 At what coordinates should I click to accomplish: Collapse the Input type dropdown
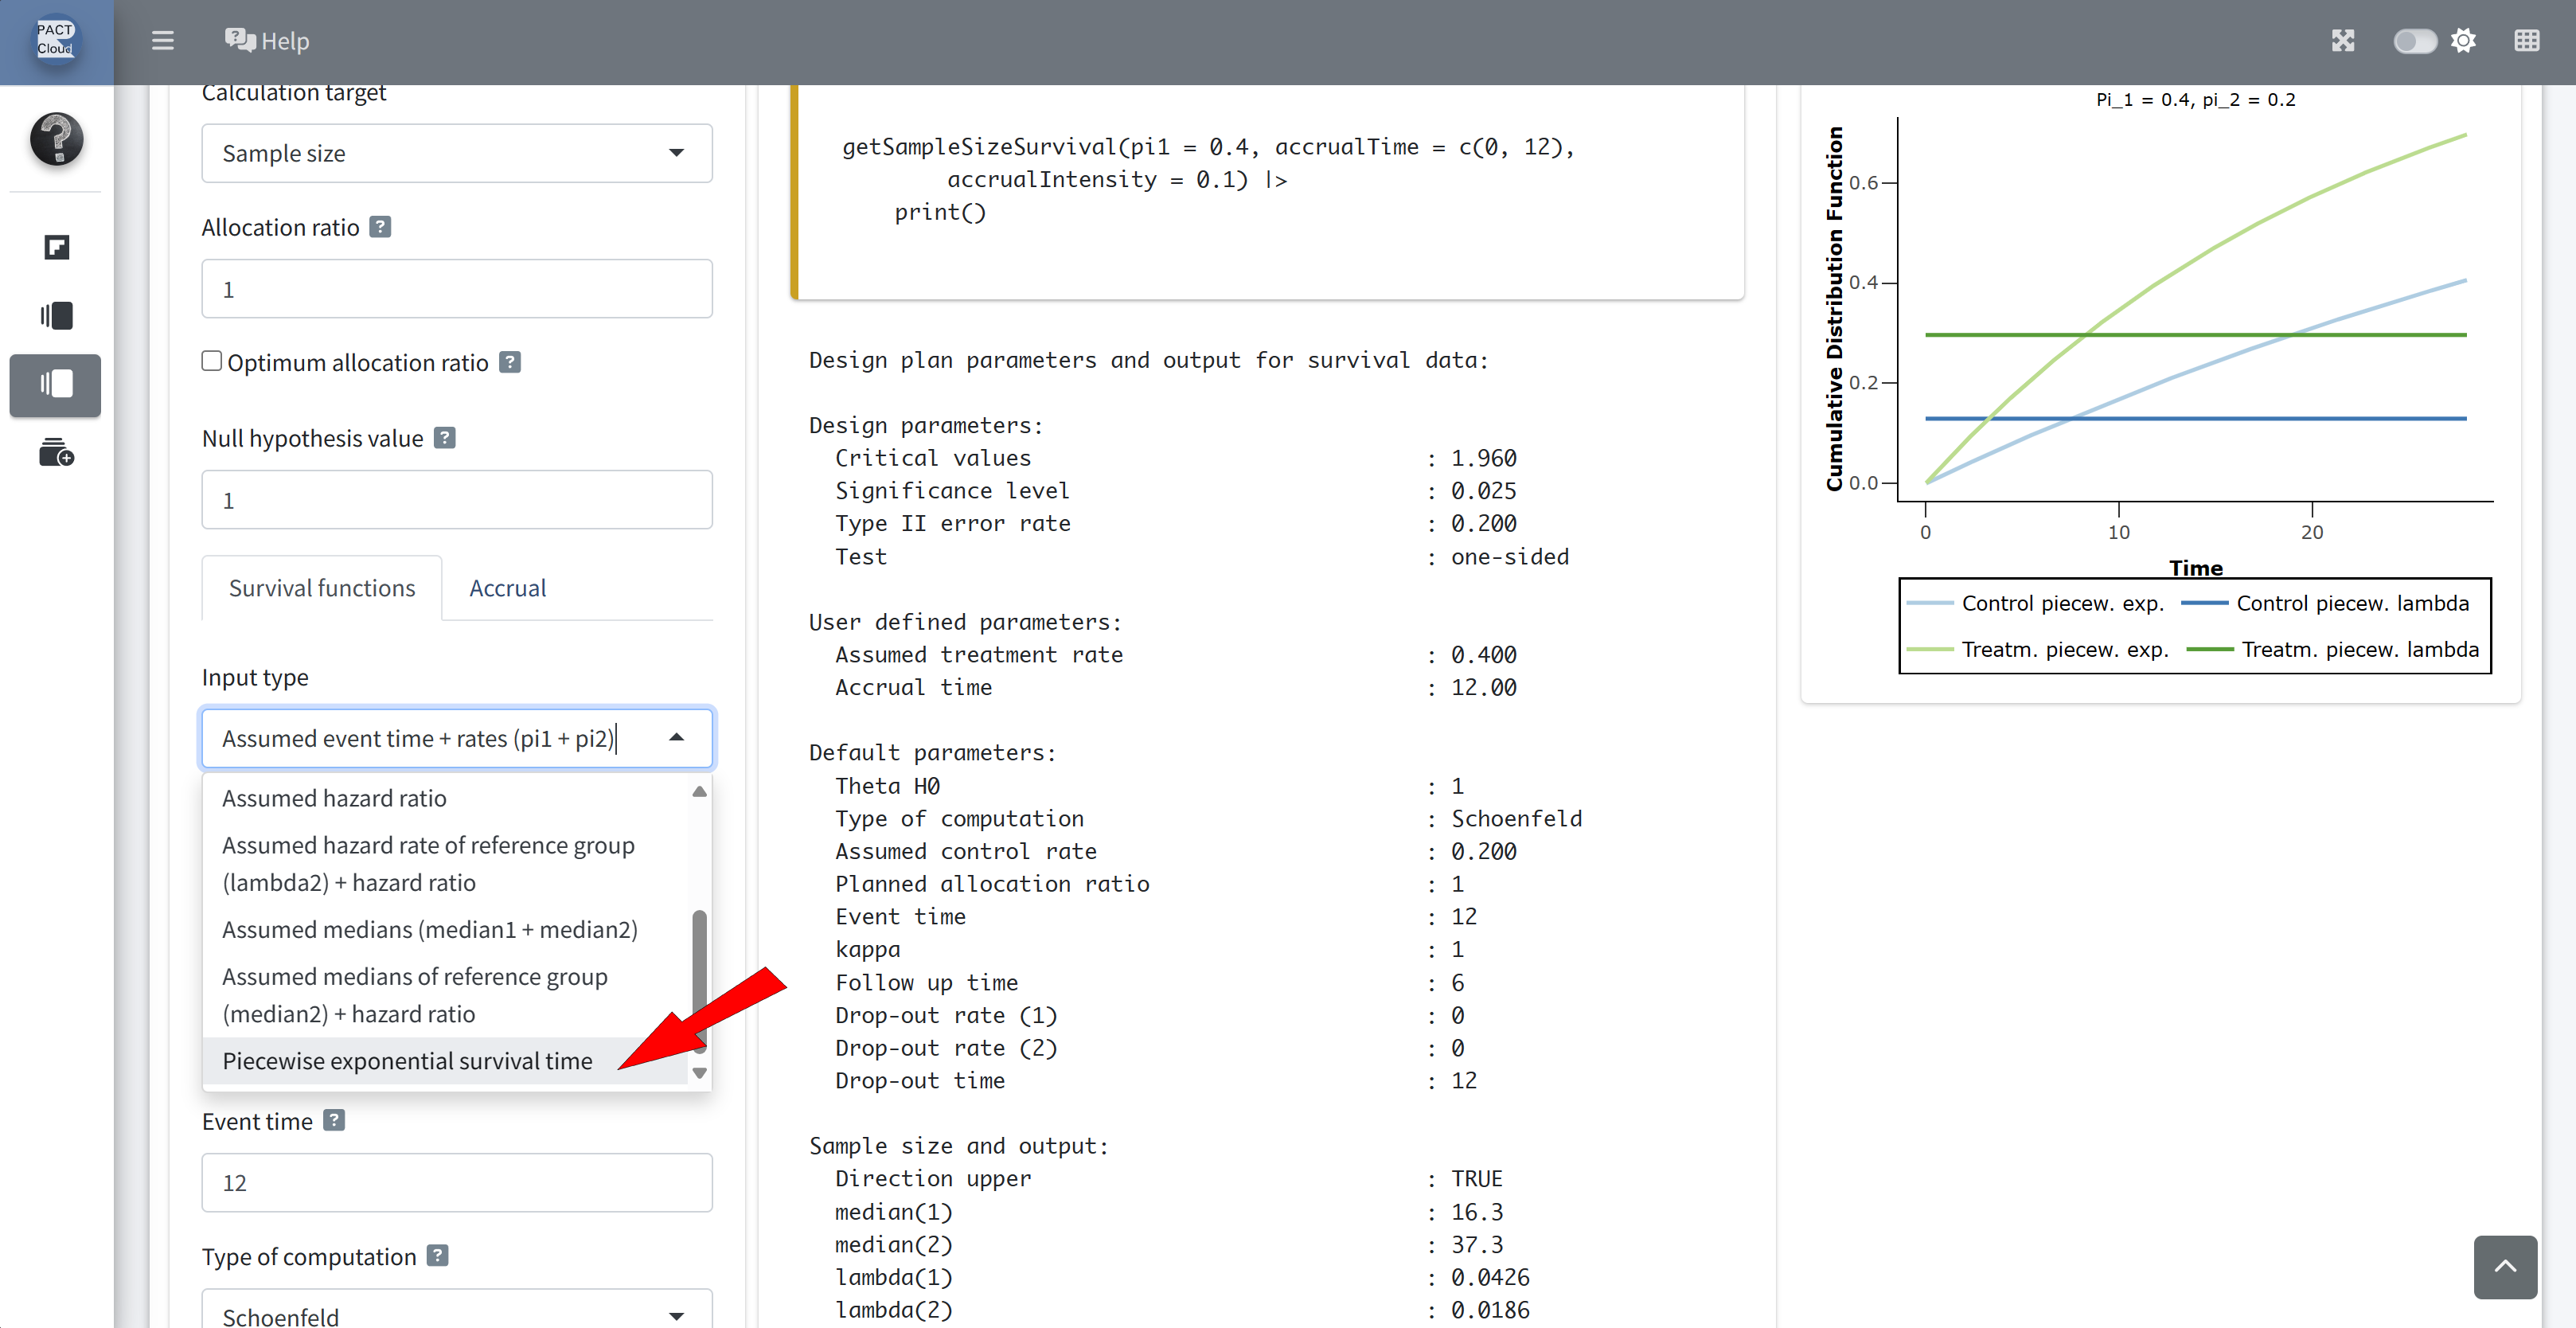[676, 738]
